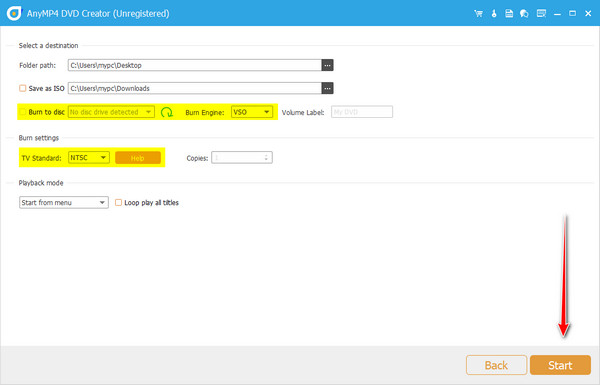Expand the Start from menu playback dropdown
Screen dimensions: 600x385
click(64, 202)
